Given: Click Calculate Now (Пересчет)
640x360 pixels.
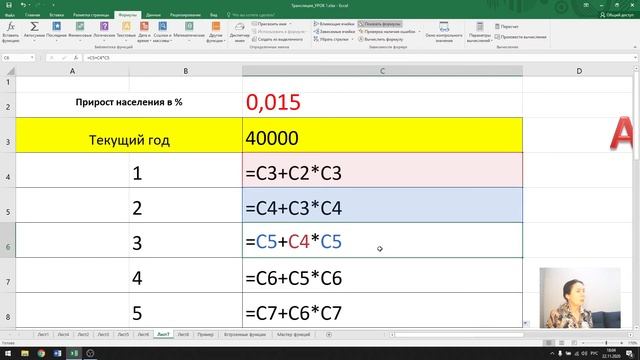Looking at the screenshot, I should click(x=507, y=27).
